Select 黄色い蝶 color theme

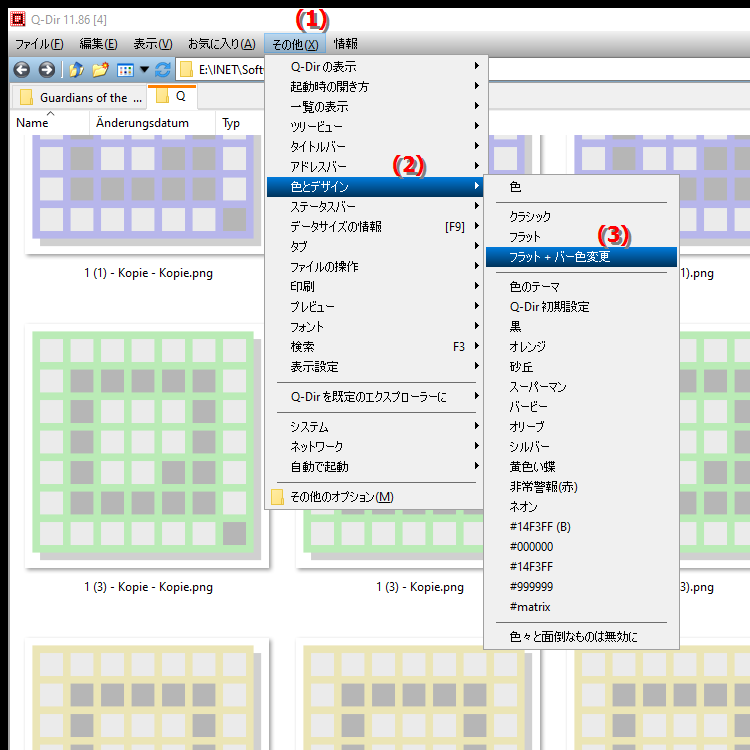click(x=581, y=467)
